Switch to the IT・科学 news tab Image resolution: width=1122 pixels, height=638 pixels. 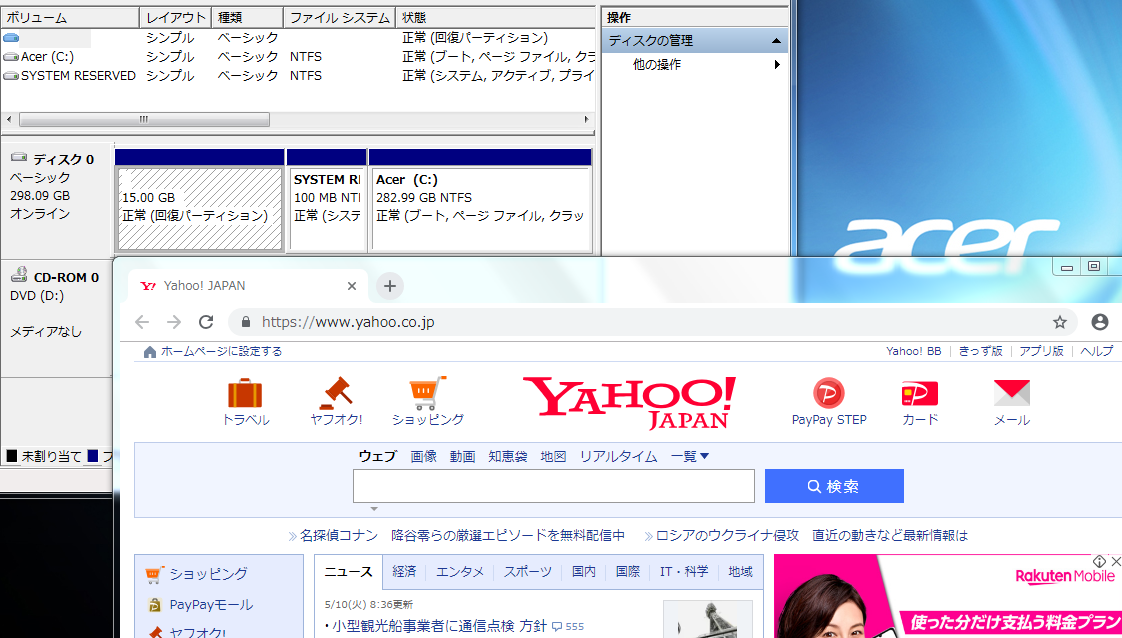click(x=684, y=571)
